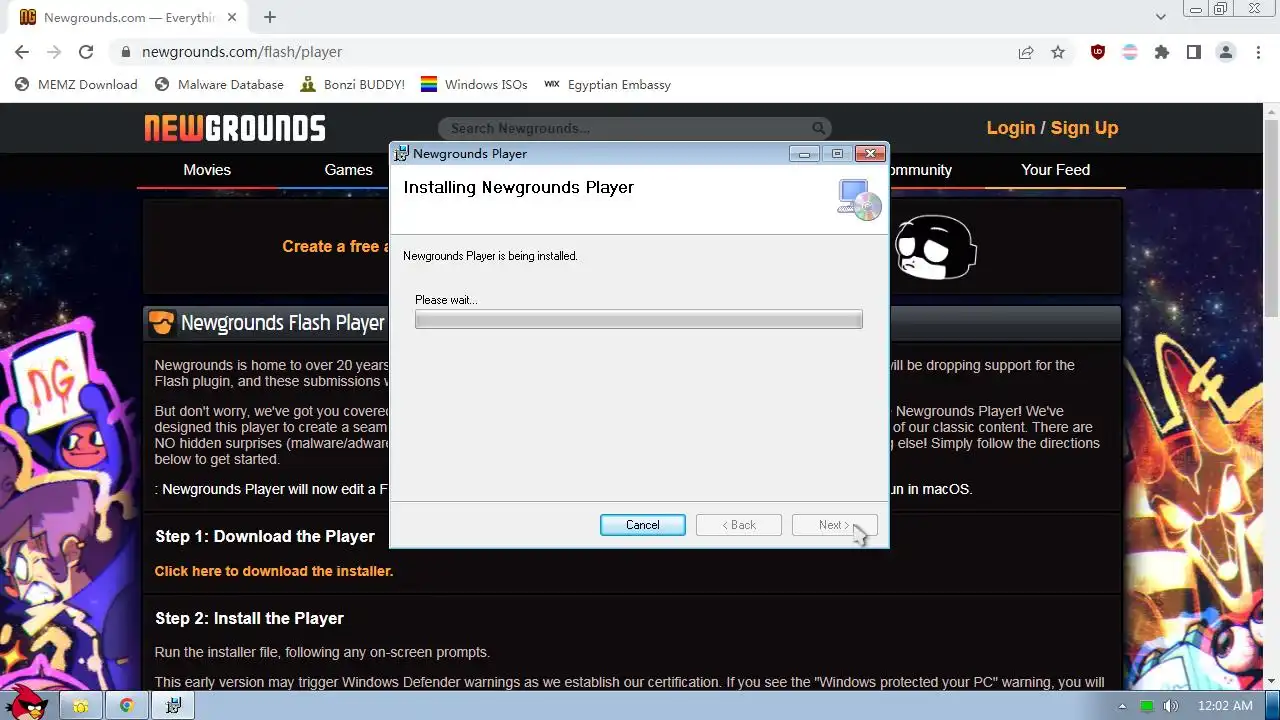Open the striped flag extension icon
The width and height of the screenshot is (1280, 720).
(1130, 52)
